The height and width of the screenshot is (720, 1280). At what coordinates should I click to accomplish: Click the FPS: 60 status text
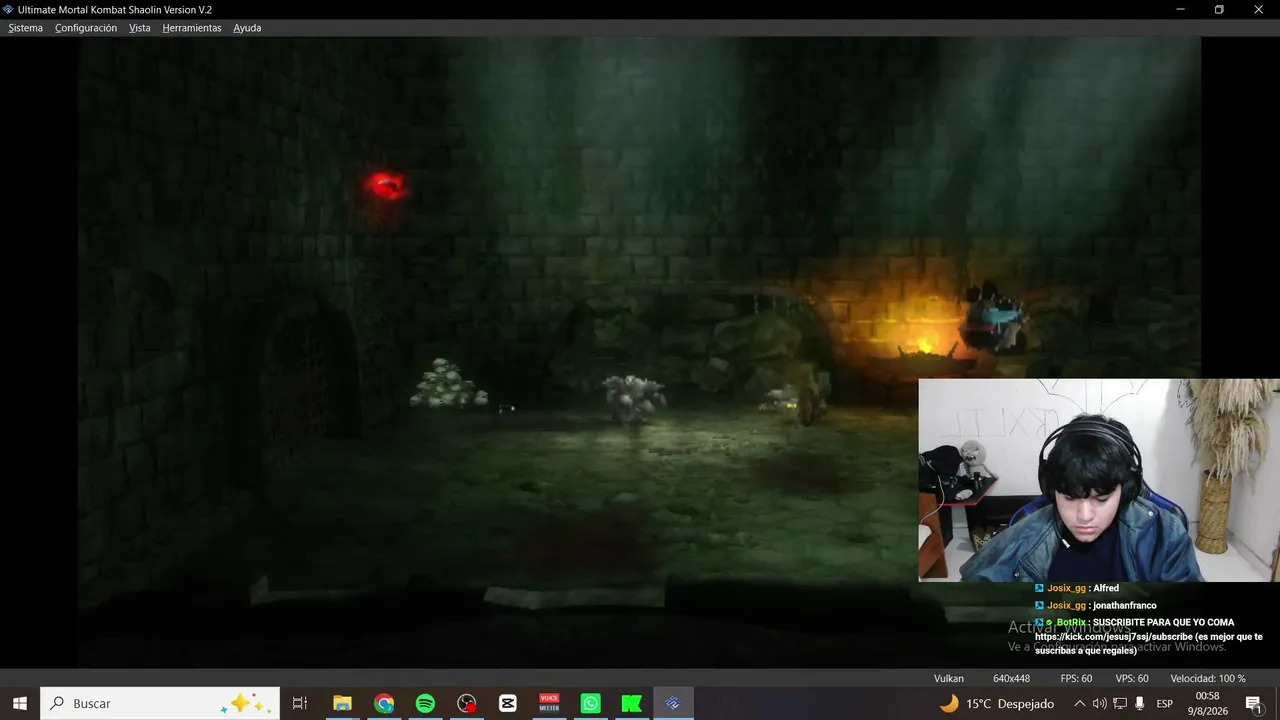coord(1076,678)
